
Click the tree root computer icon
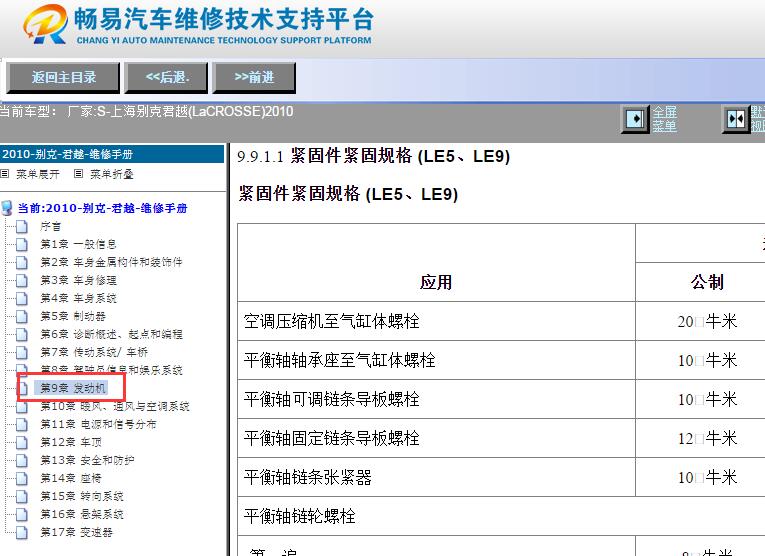7,208
